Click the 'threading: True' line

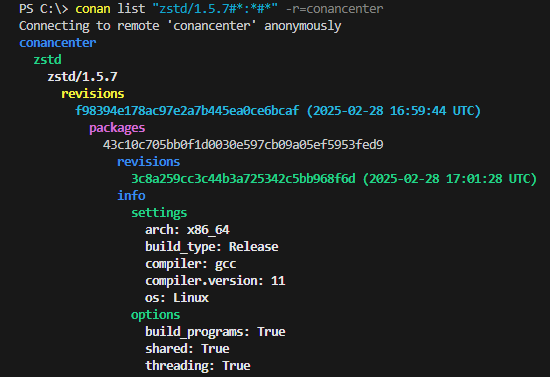coord(198,366)
